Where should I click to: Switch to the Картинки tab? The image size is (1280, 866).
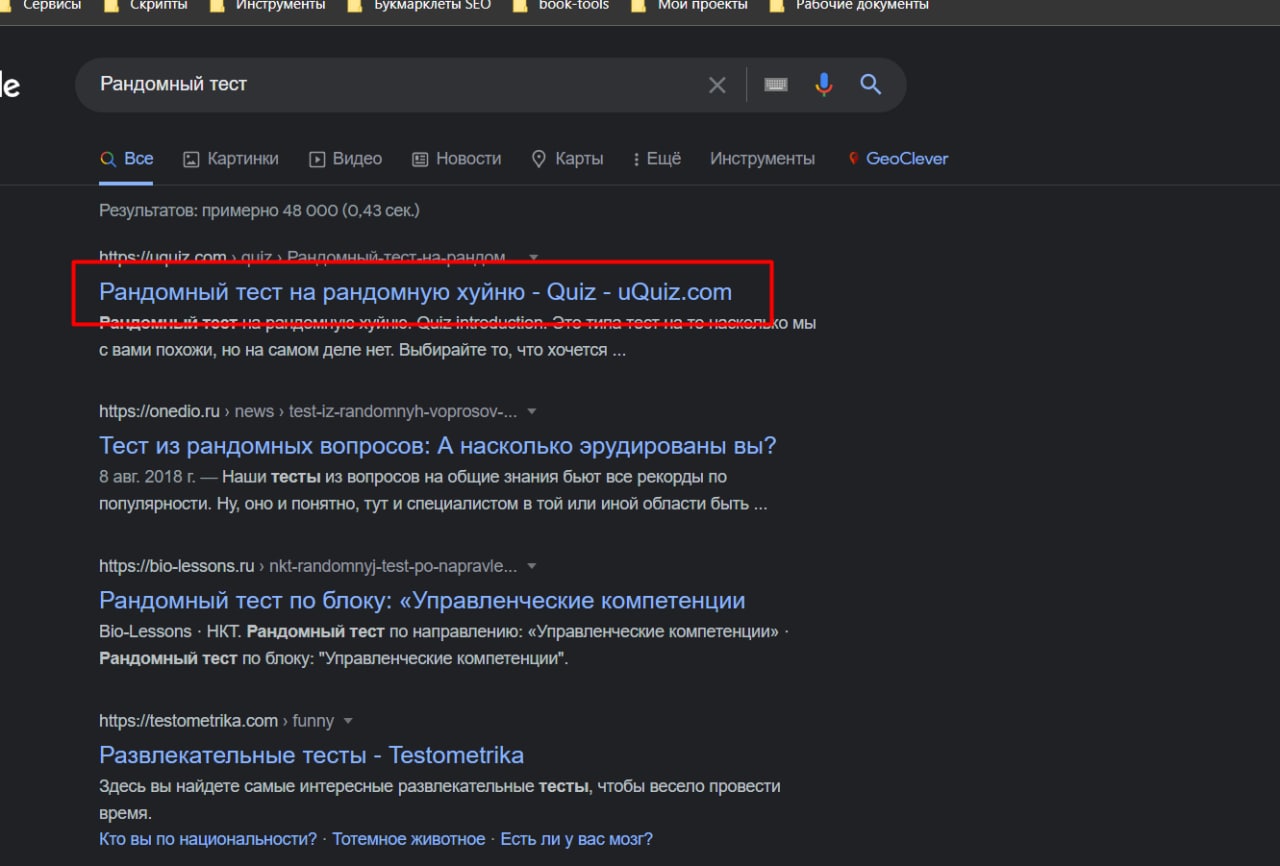click(231, 159)
